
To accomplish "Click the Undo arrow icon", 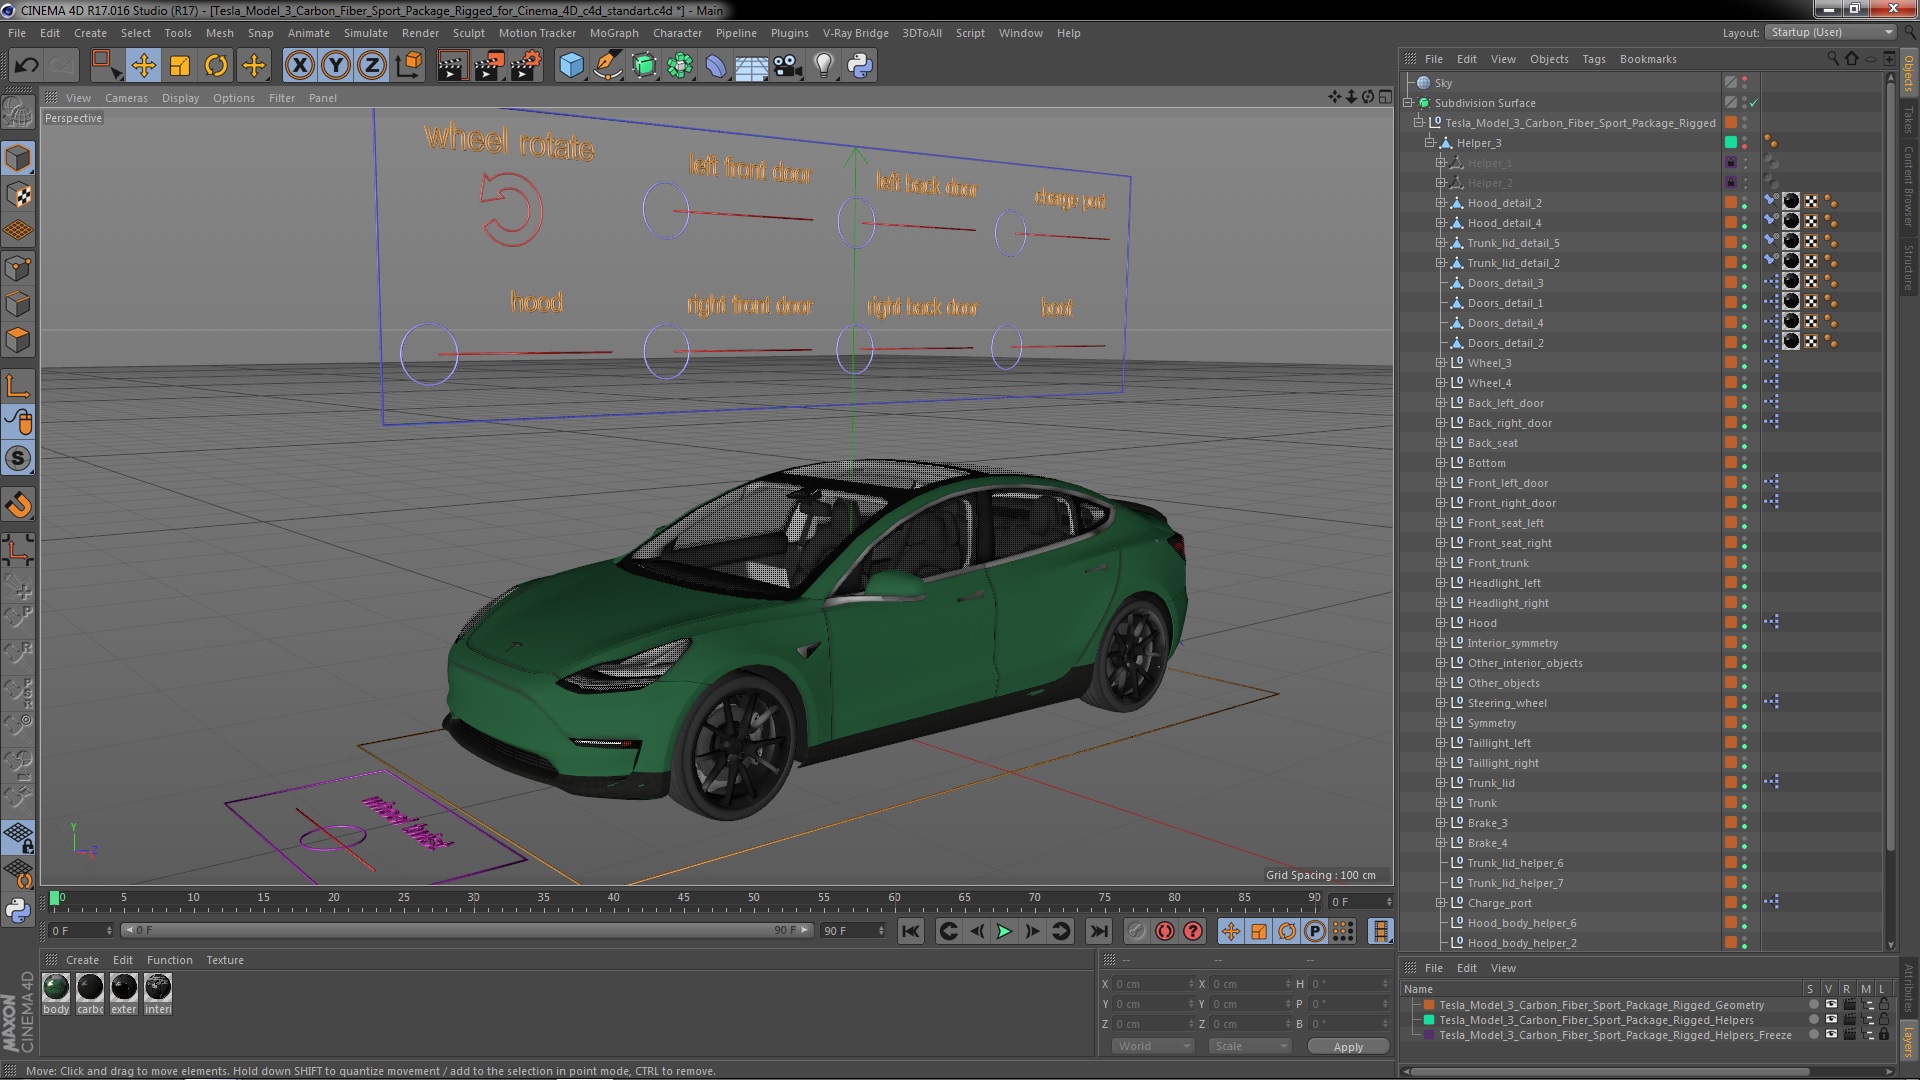I will pyautogui.click(x=26, y=66).
